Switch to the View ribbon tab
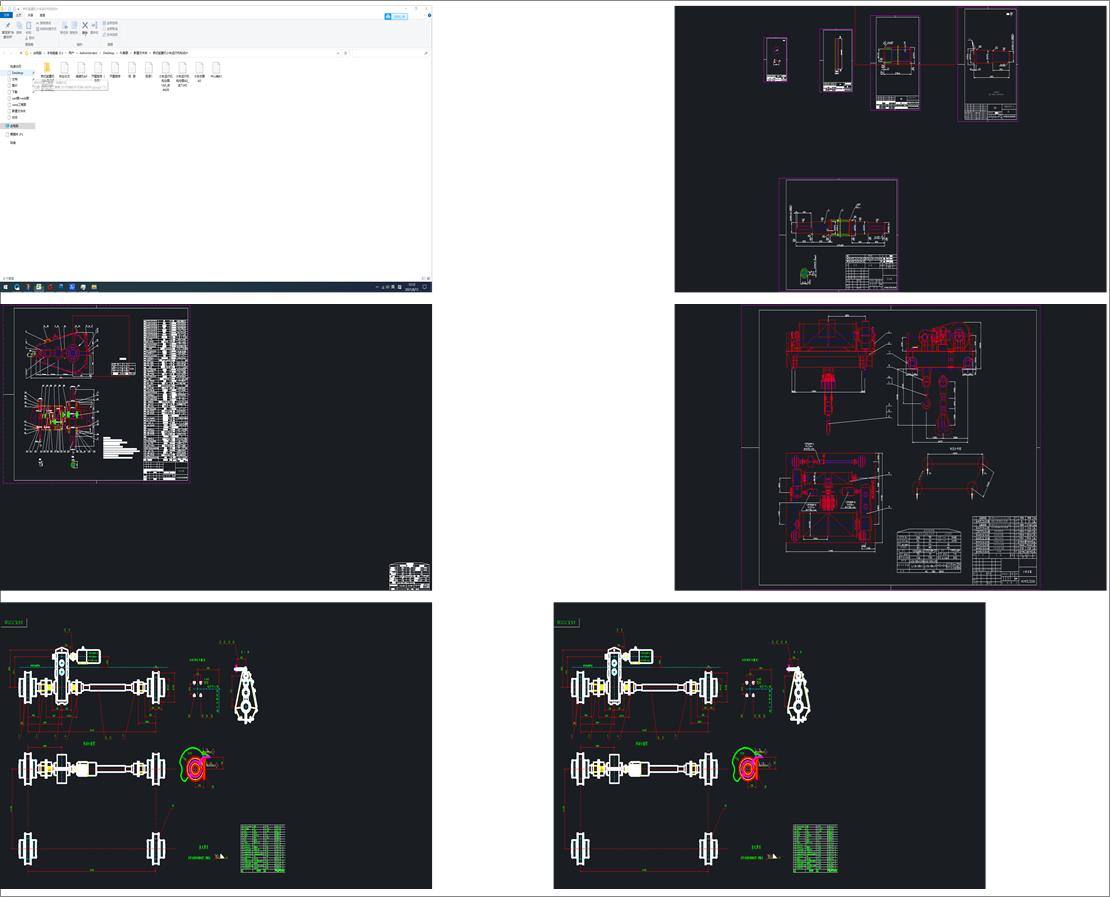 click(42, 15)
